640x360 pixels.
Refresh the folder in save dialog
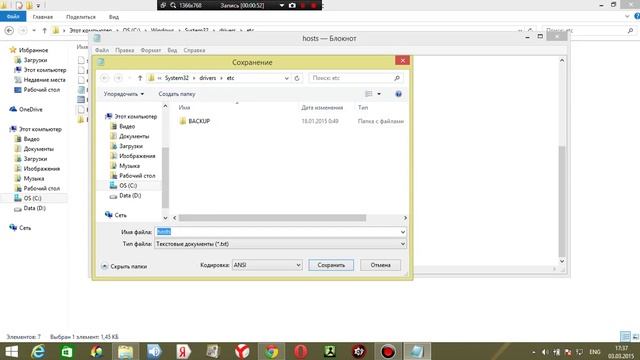297,78
